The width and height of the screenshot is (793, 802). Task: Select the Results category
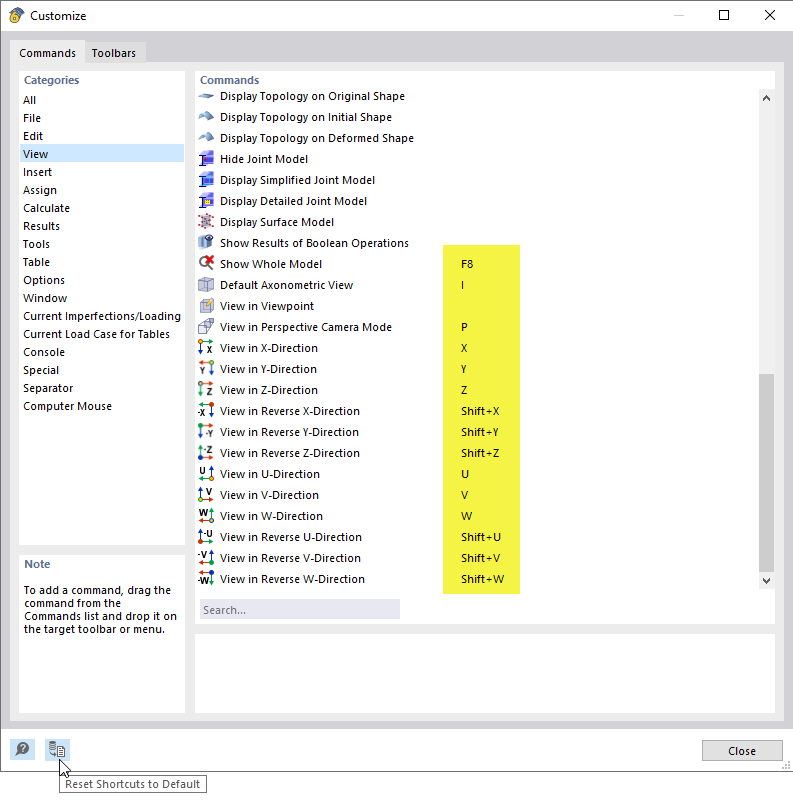[x=102, y=226]
